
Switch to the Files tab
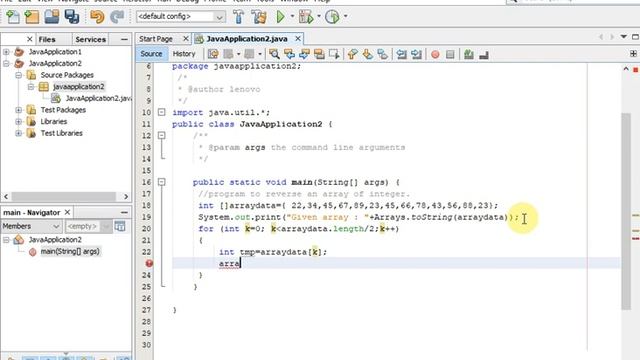point(47,40)
